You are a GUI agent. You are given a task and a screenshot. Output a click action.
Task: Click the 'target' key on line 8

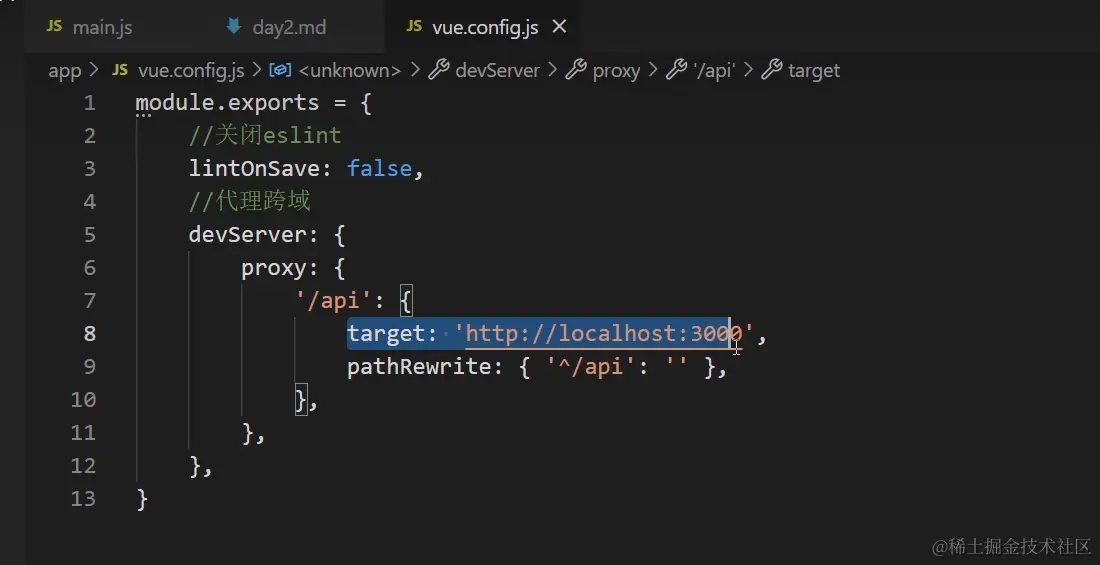click(x=386, y=334)
